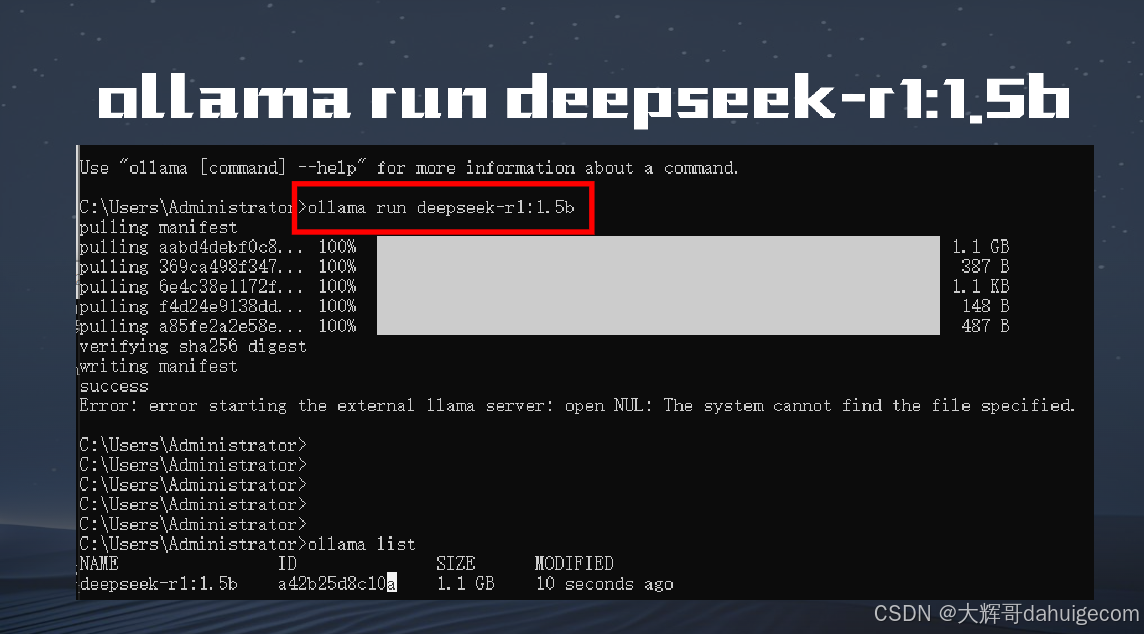Image resolution: width=1144 pixels, height=634 pixels.
Task: Click the "1.1 KB" size value
Action: (x=981, y=287)
